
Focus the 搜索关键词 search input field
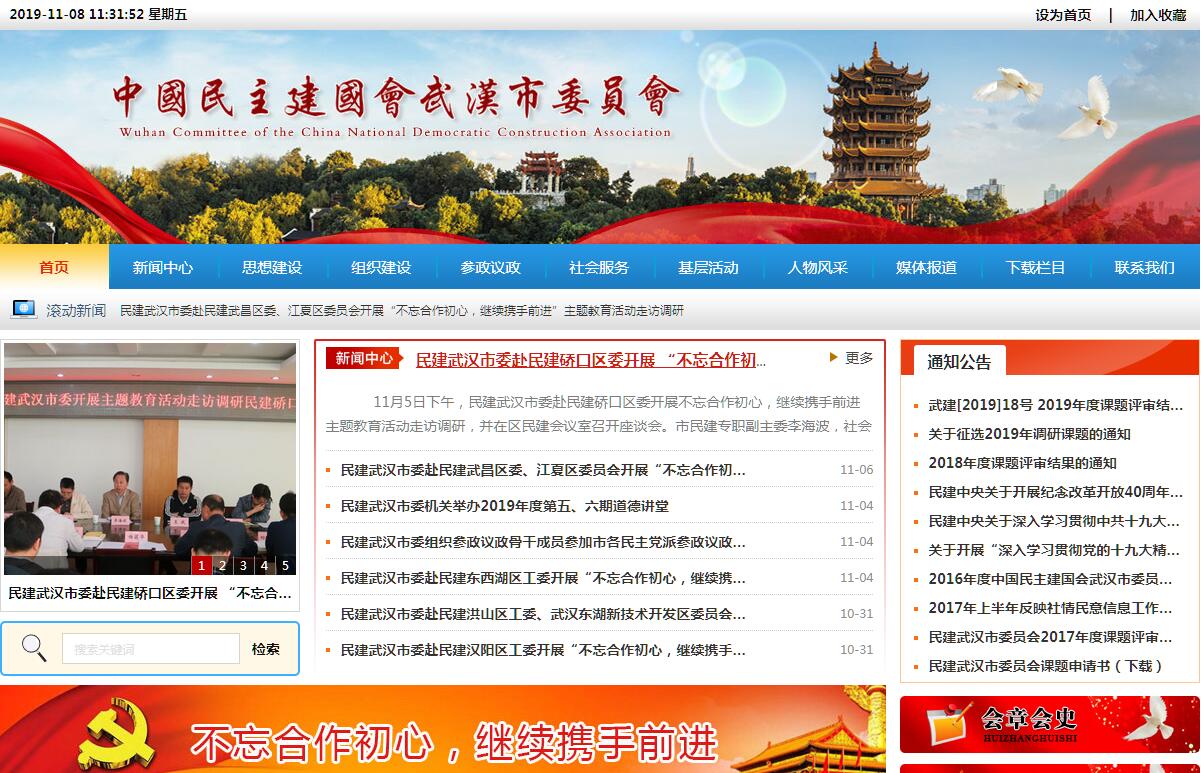150,649
